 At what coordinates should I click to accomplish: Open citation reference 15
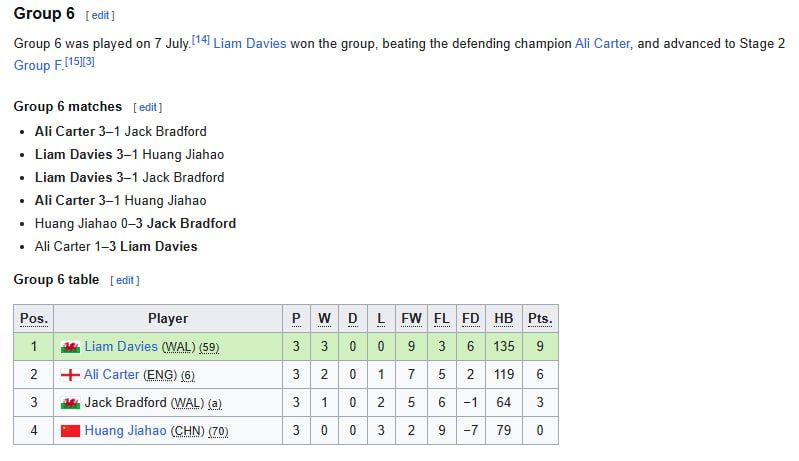pyautogui.click(x=73, y=61)
